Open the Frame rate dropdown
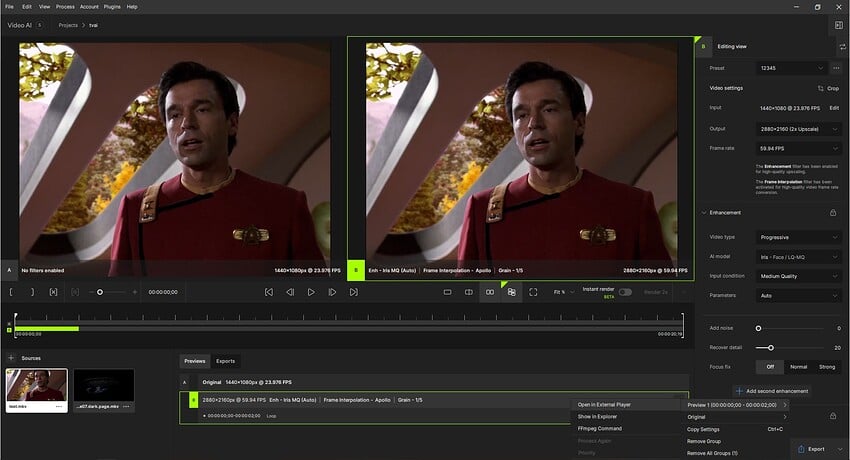Screen dimensions: 850x460 tap(799, 148)
